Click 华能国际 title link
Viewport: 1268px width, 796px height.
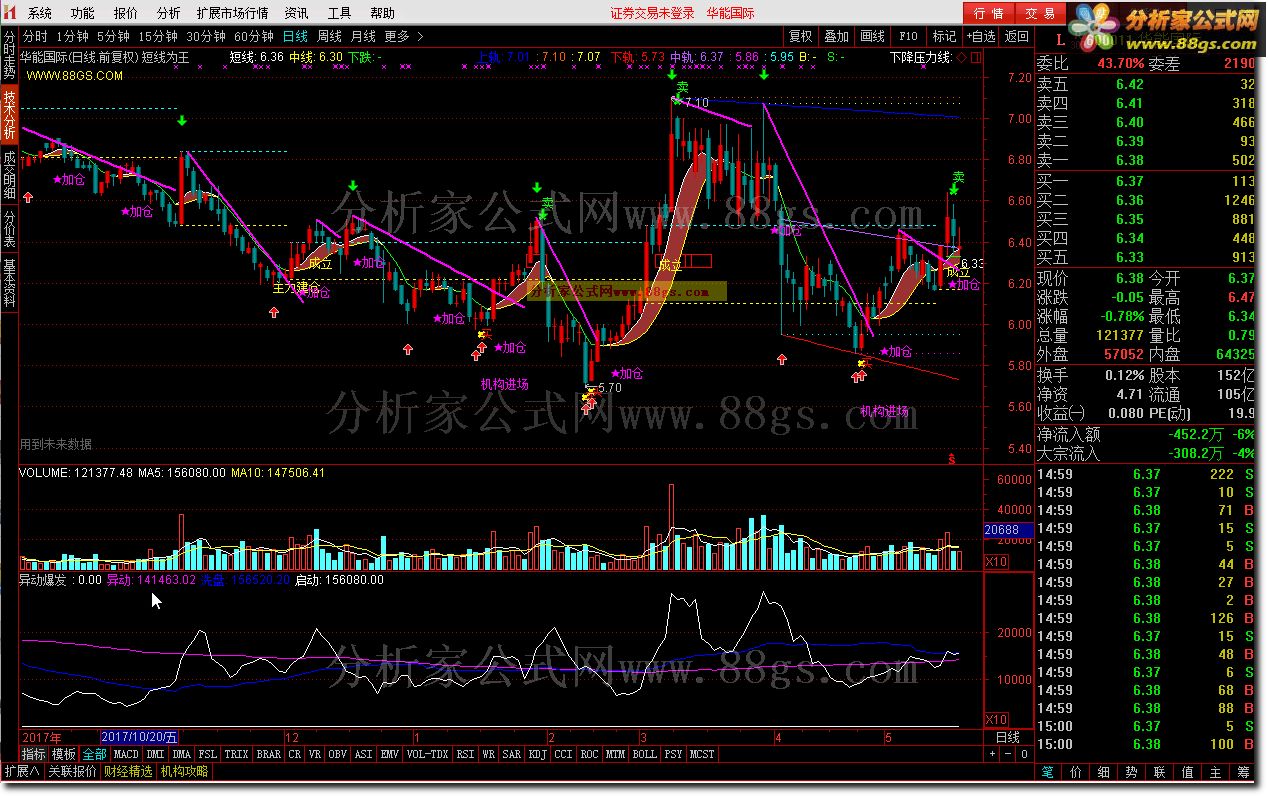(730, 13)
